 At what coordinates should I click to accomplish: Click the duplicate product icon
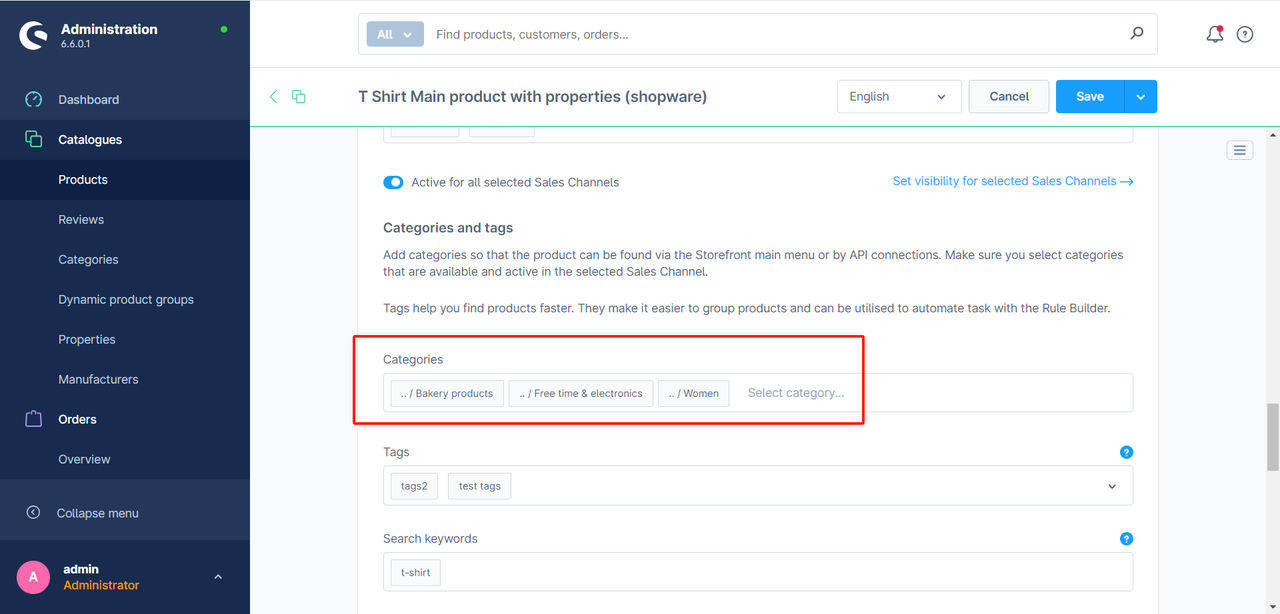(x=298, y=96)
